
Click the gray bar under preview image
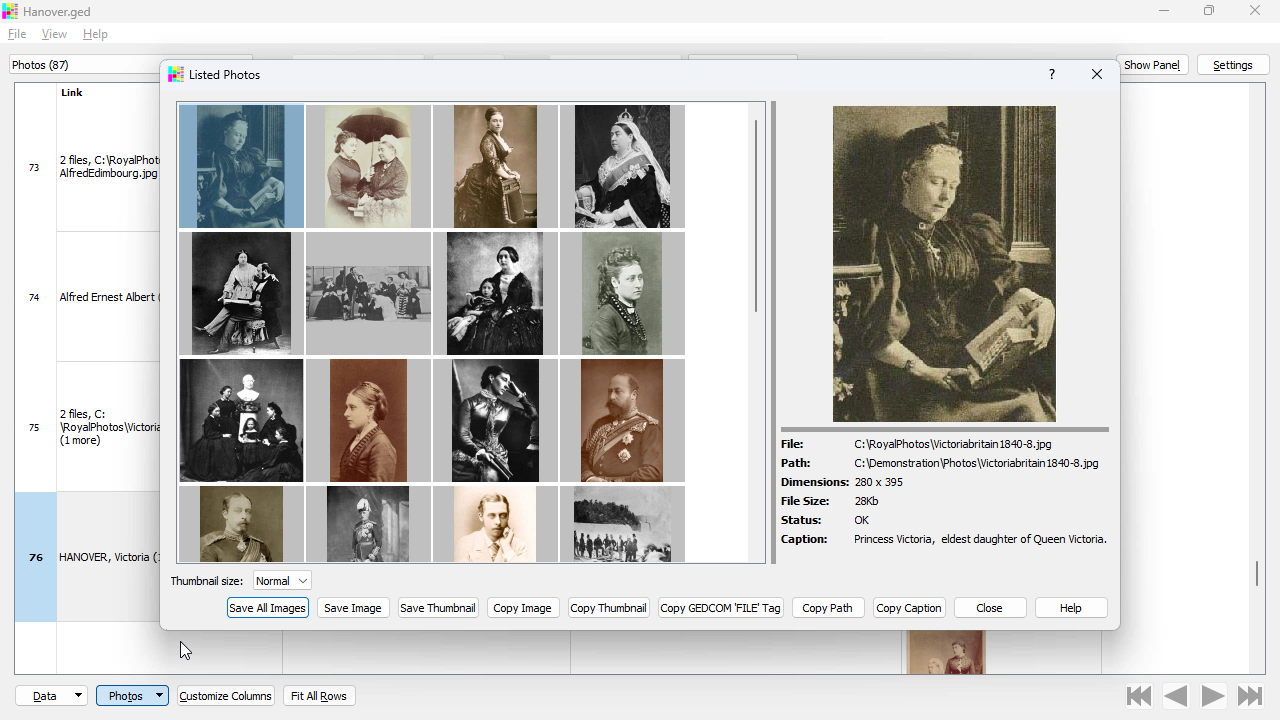[945, 429]
